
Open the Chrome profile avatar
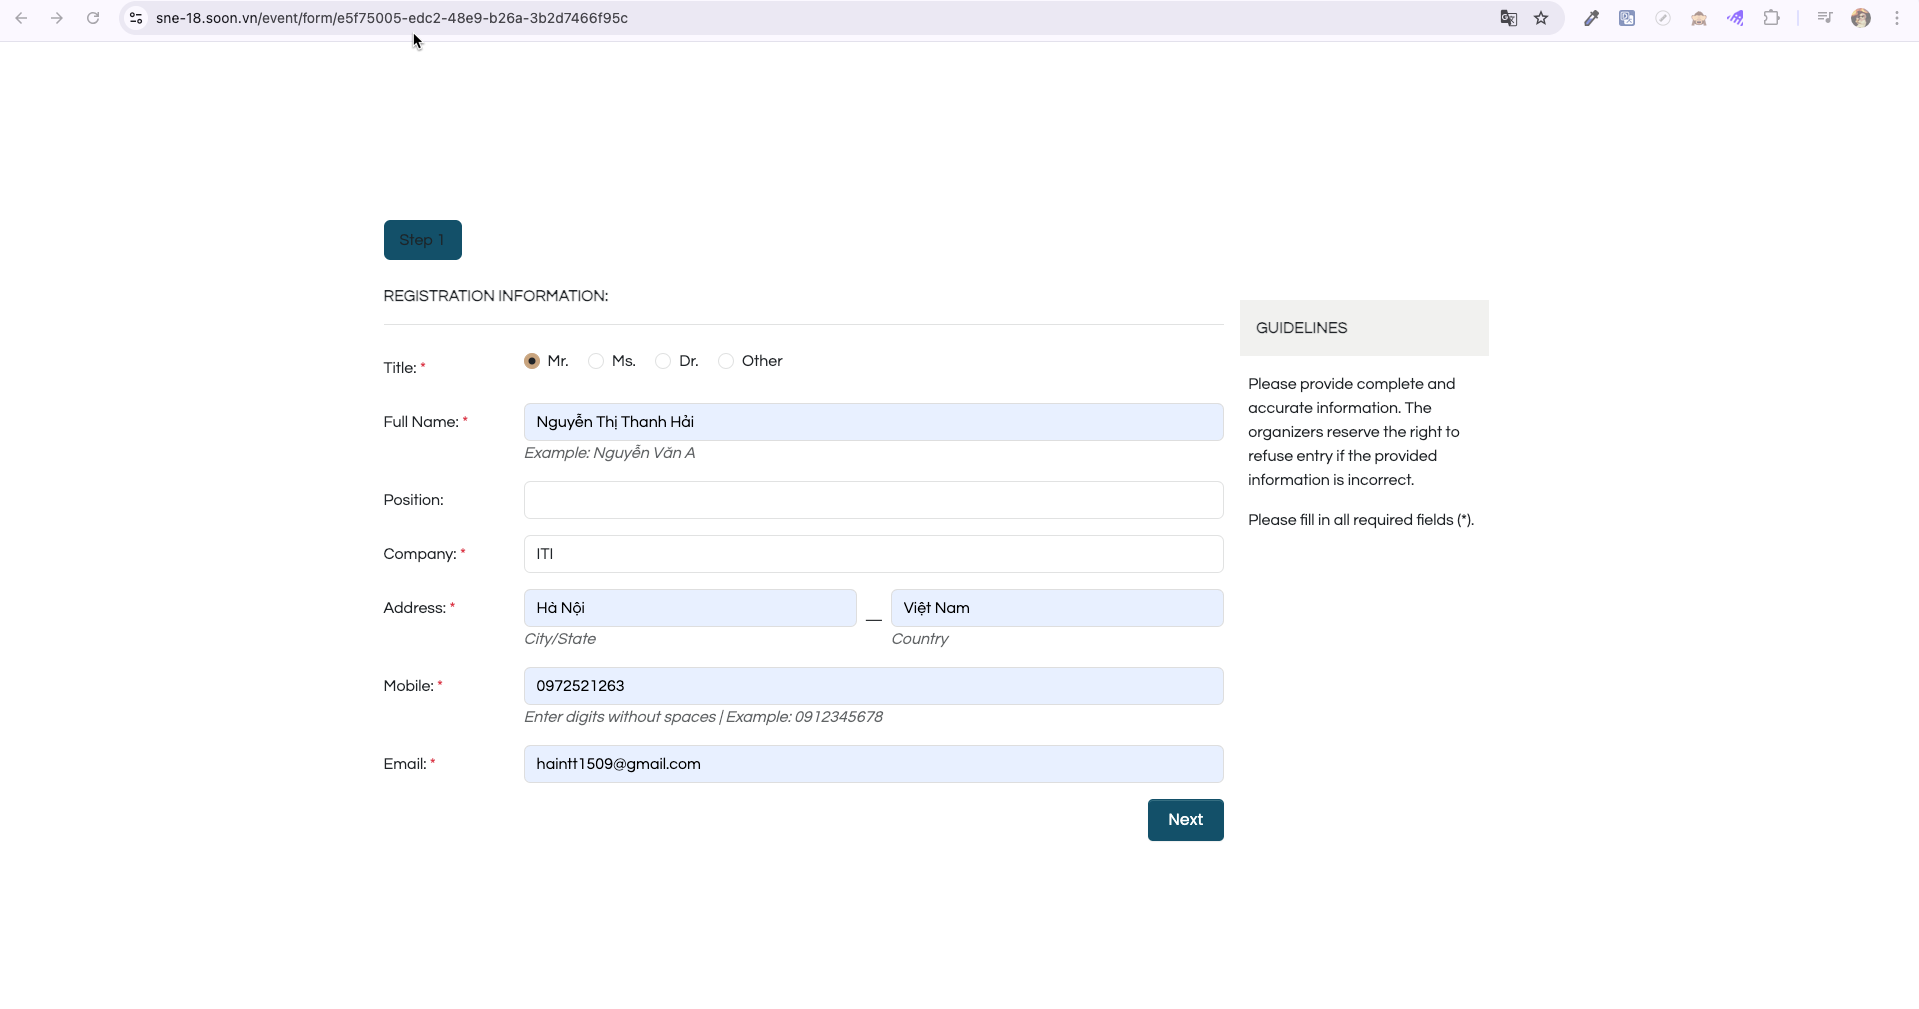point(1861,18)
